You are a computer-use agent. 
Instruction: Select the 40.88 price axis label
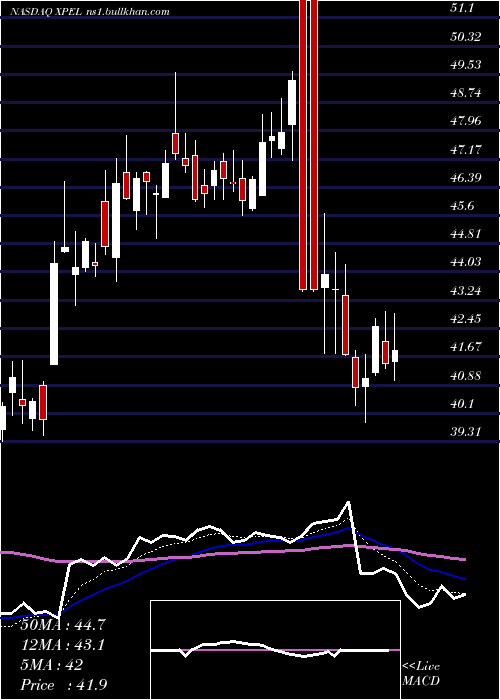[x=466, y=376]
